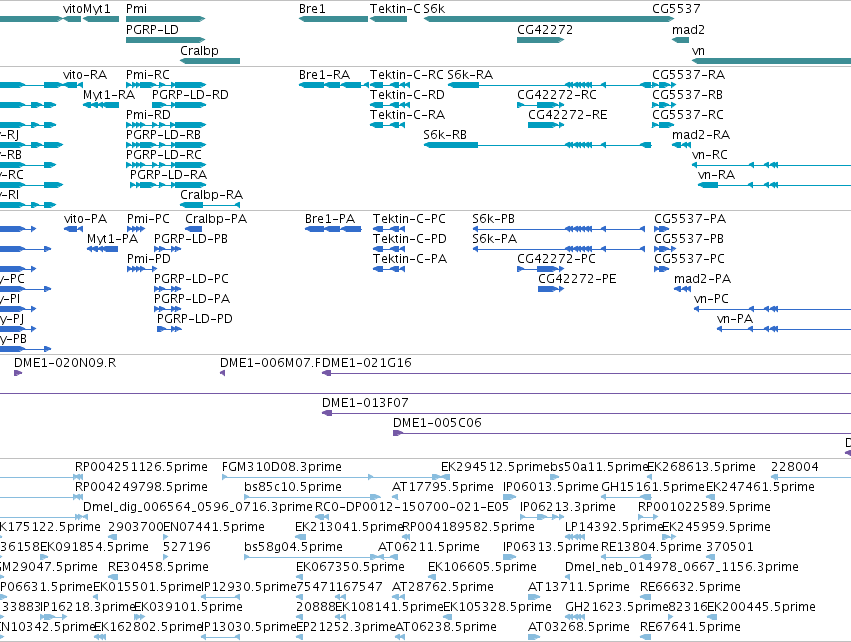Select clone DME1-013F07

point(365,403)
